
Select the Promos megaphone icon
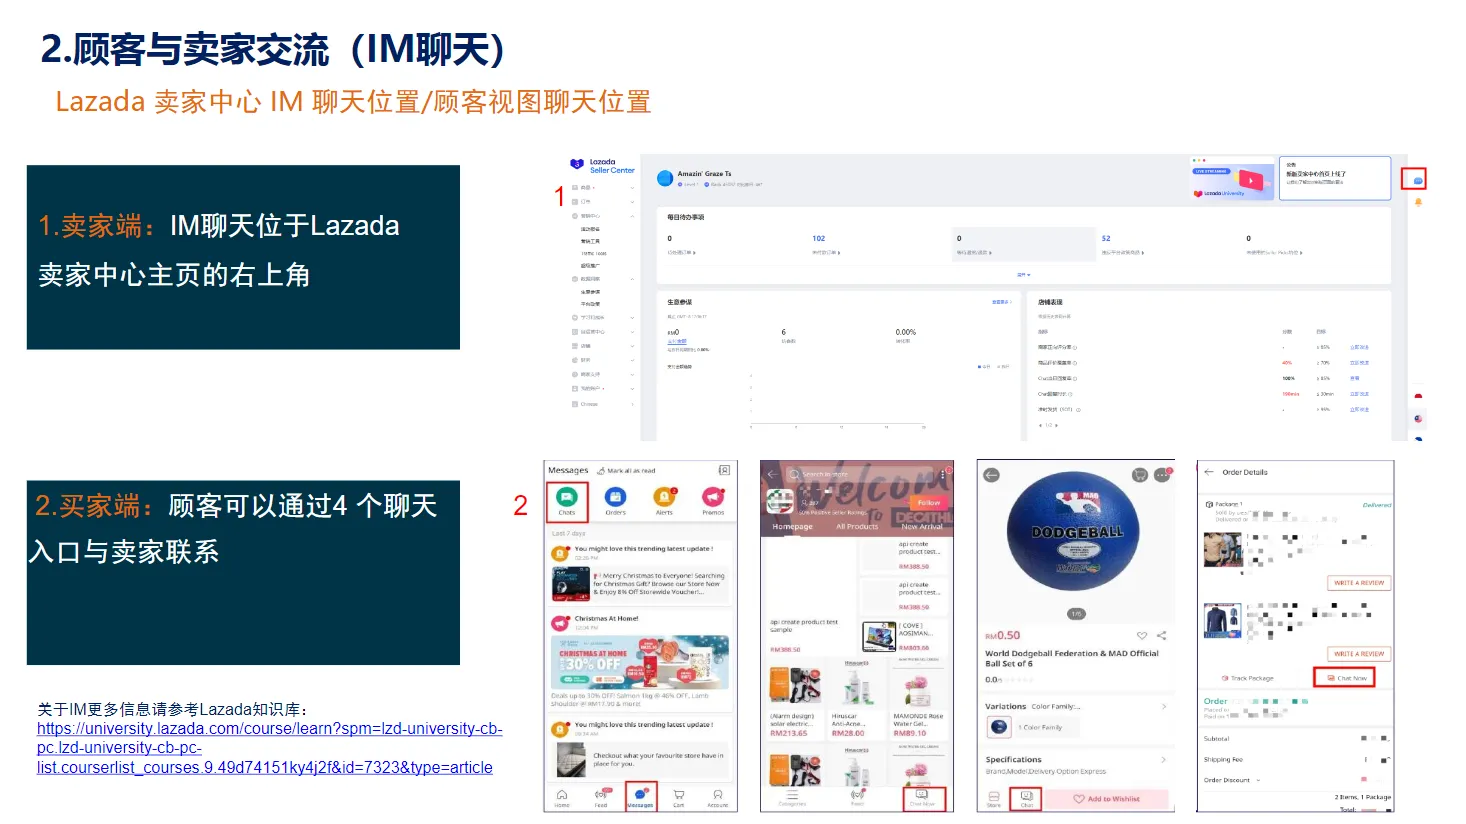point(712,498)
